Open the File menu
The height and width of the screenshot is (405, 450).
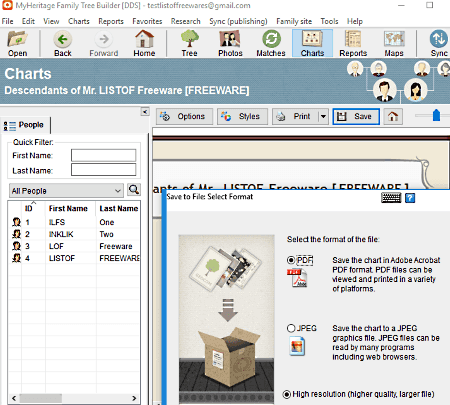(x=7, y=21)
